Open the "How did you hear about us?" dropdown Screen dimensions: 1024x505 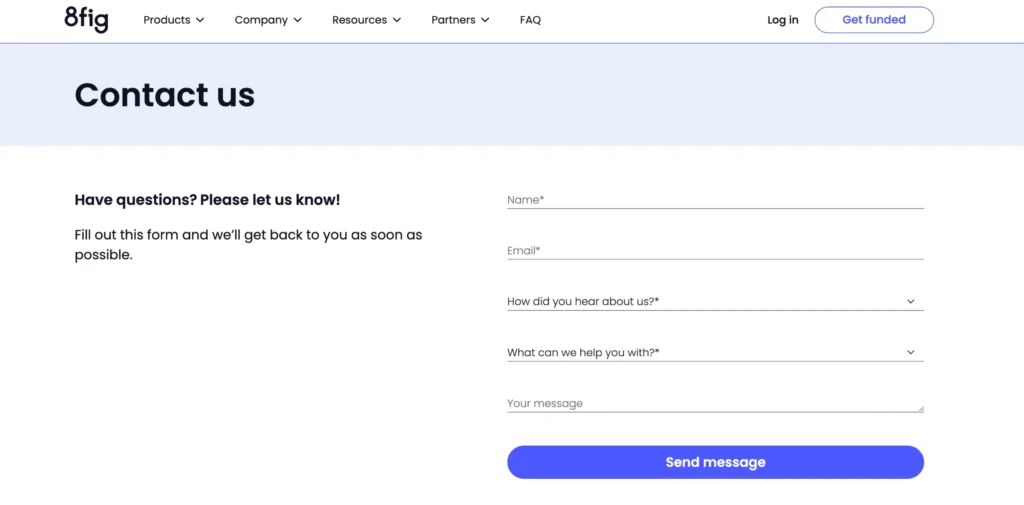(x=700, y=301)
